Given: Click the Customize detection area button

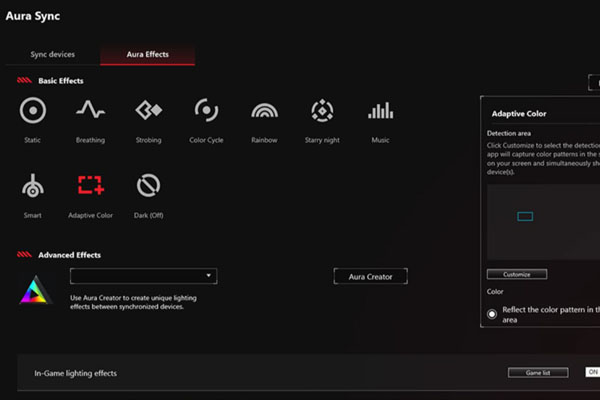Looking at the screenshot, I should [517, 274].
